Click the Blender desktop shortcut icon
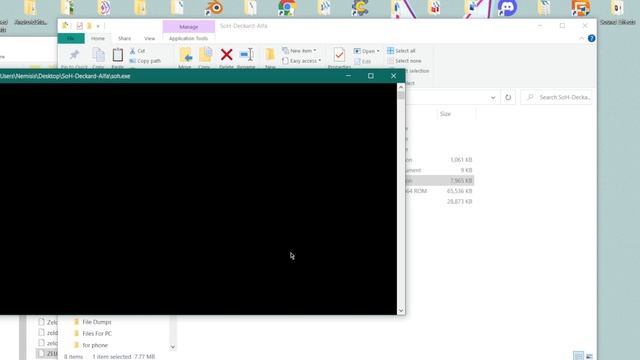Viewport: 640px width, 360px height. tap(214, 8)
